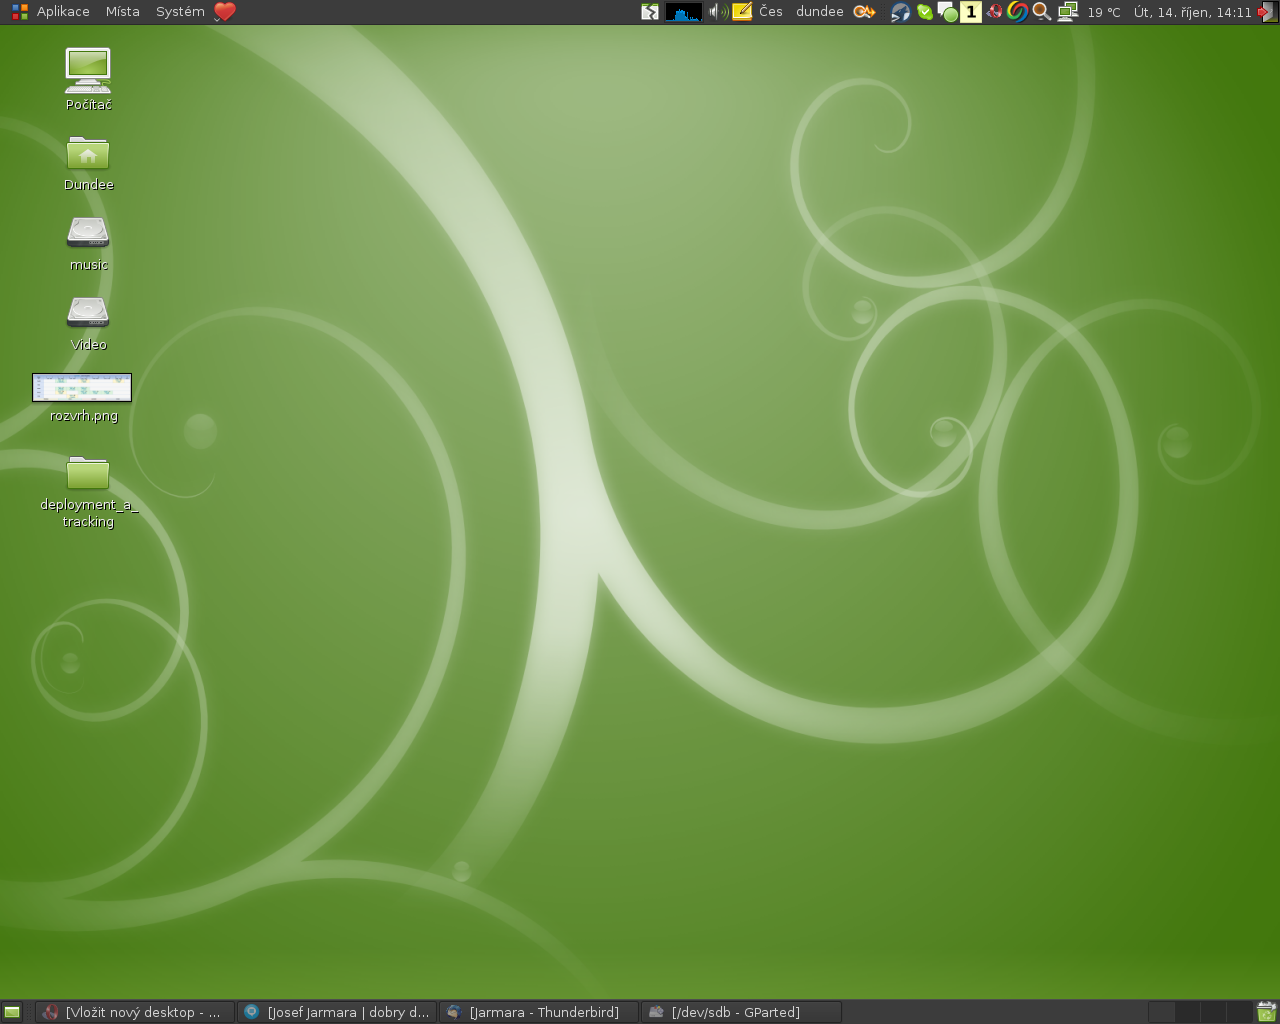Switch to the first workspace
1280x1024 pixels.
[x=1161, y=1012]
